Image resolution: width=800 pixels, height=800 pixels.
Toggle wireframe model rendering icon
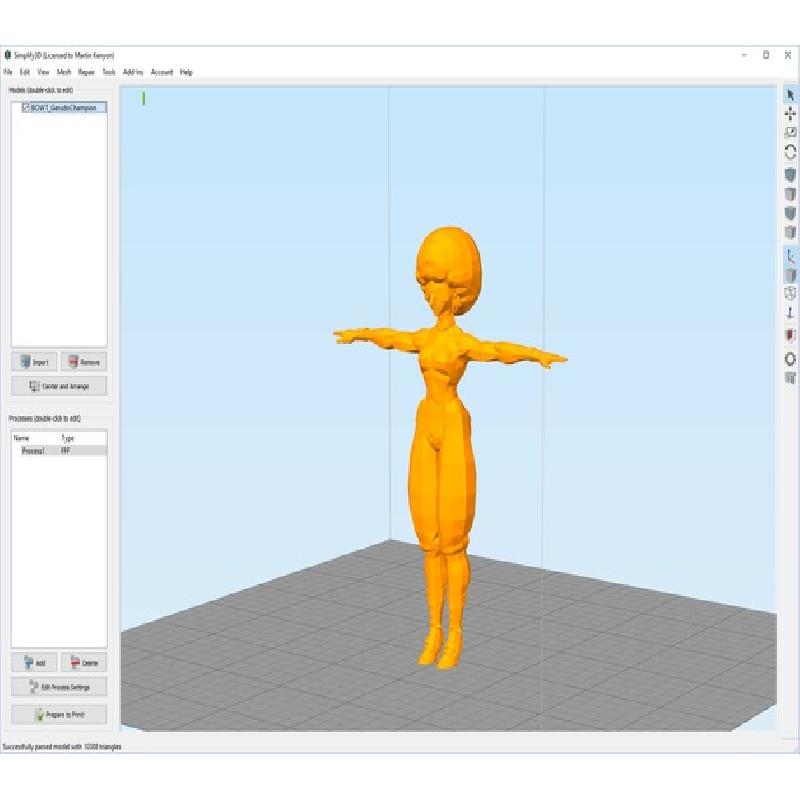pyautogui.click(x=790, y=294)
